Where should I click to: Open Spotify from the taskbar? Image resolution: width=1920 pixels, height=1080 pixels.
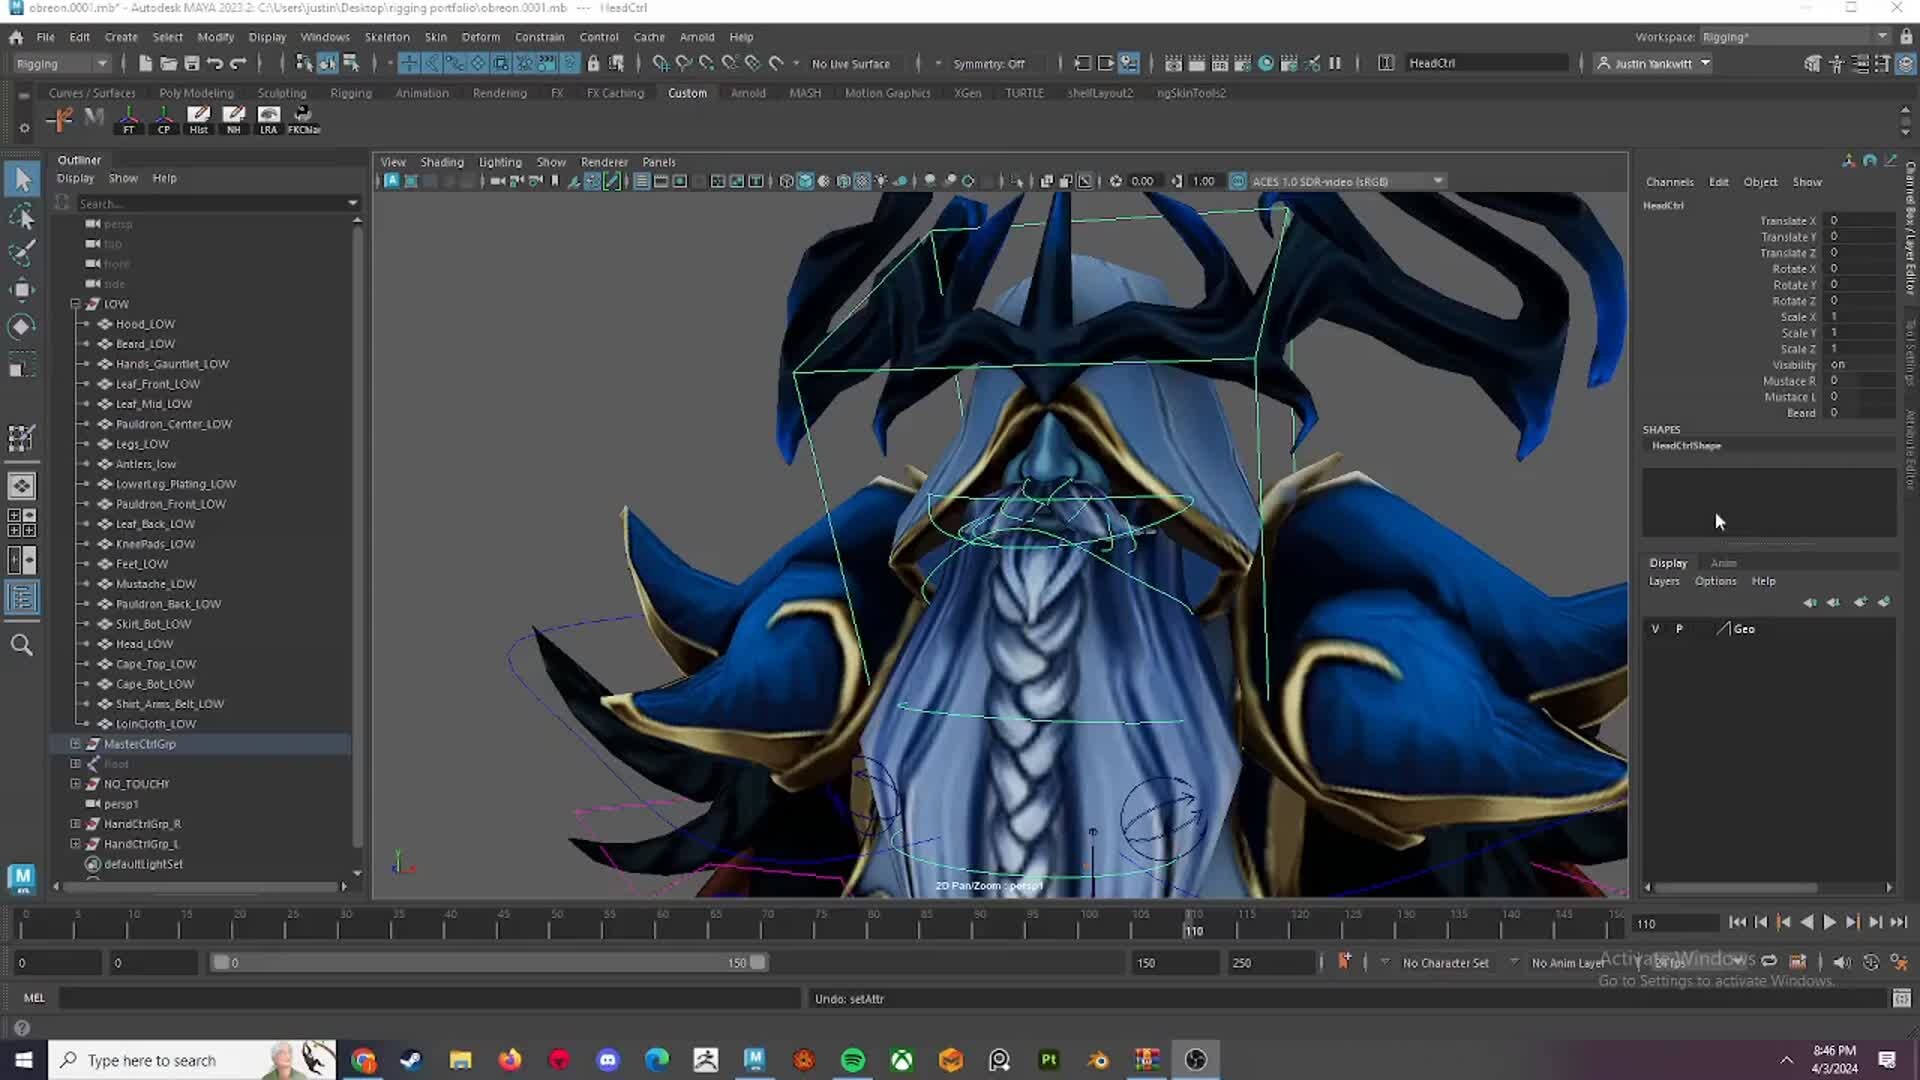click(852, 1060)
